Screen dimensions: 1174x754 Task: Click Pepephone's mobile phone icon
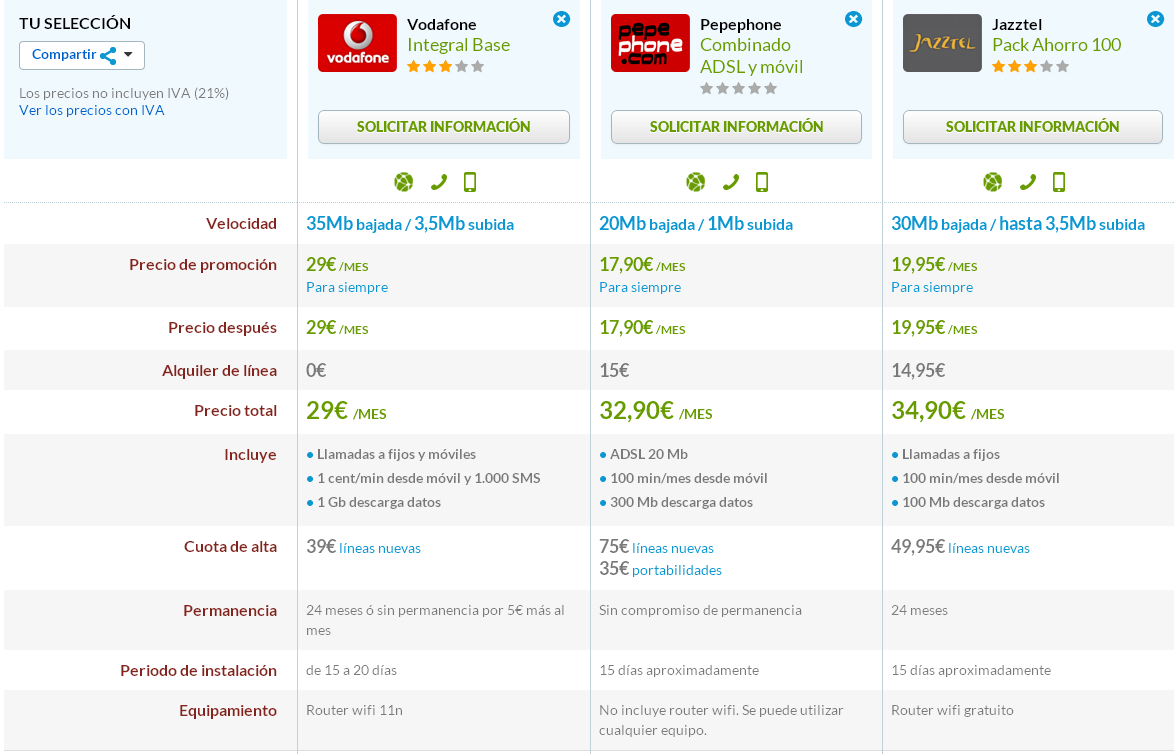761,182
